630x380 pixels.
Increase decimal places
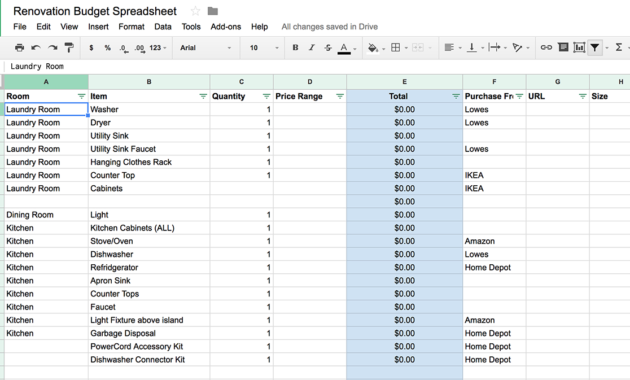[139, 48]
